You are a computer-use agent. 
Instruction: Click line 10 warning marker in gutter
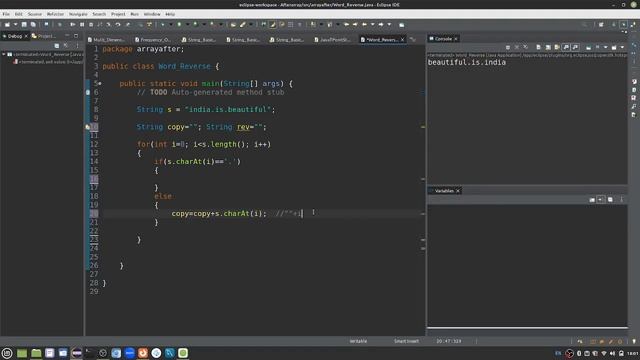(x=87, y=127)
